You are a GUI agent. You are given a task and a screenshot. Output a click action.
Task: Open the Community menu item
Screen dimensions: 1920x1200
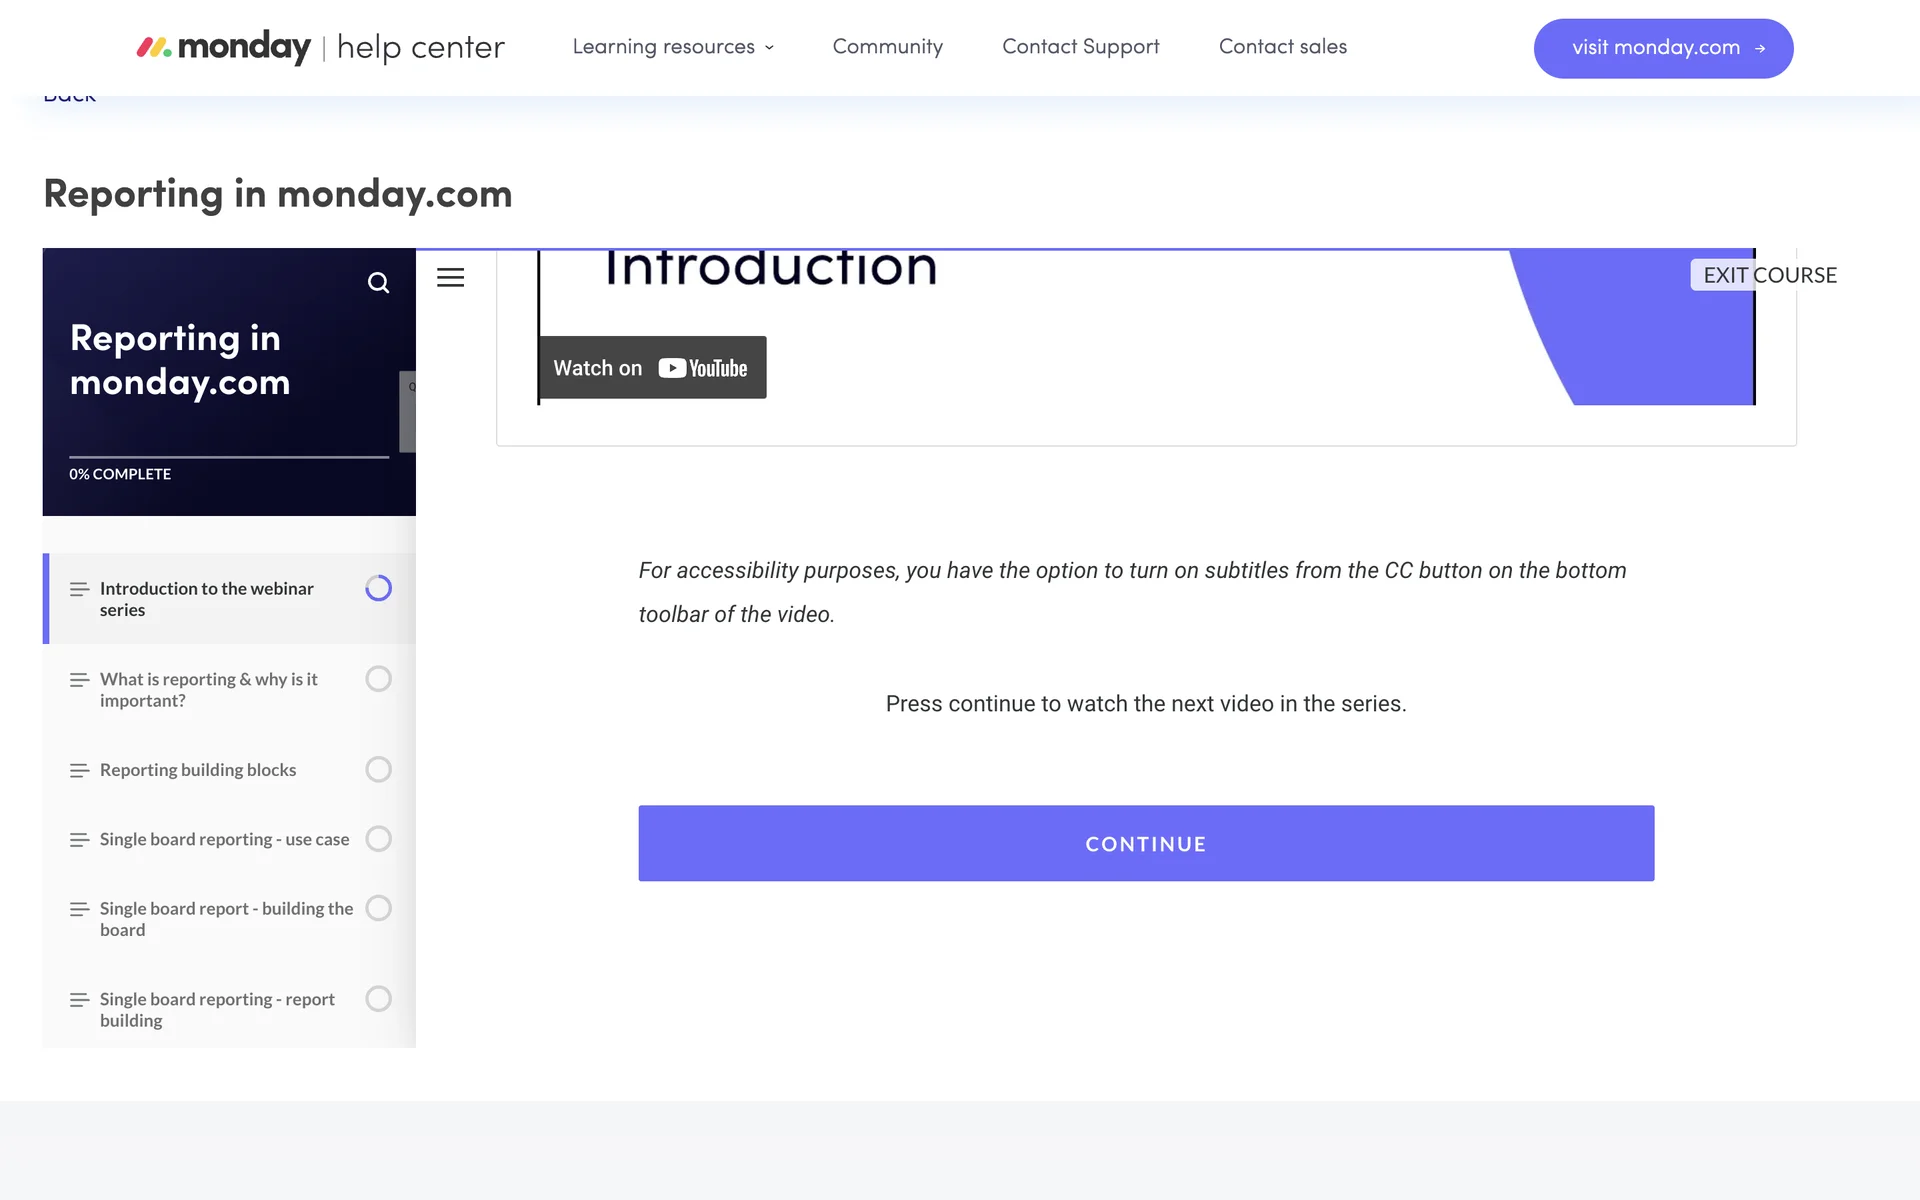tap(887, 47)
